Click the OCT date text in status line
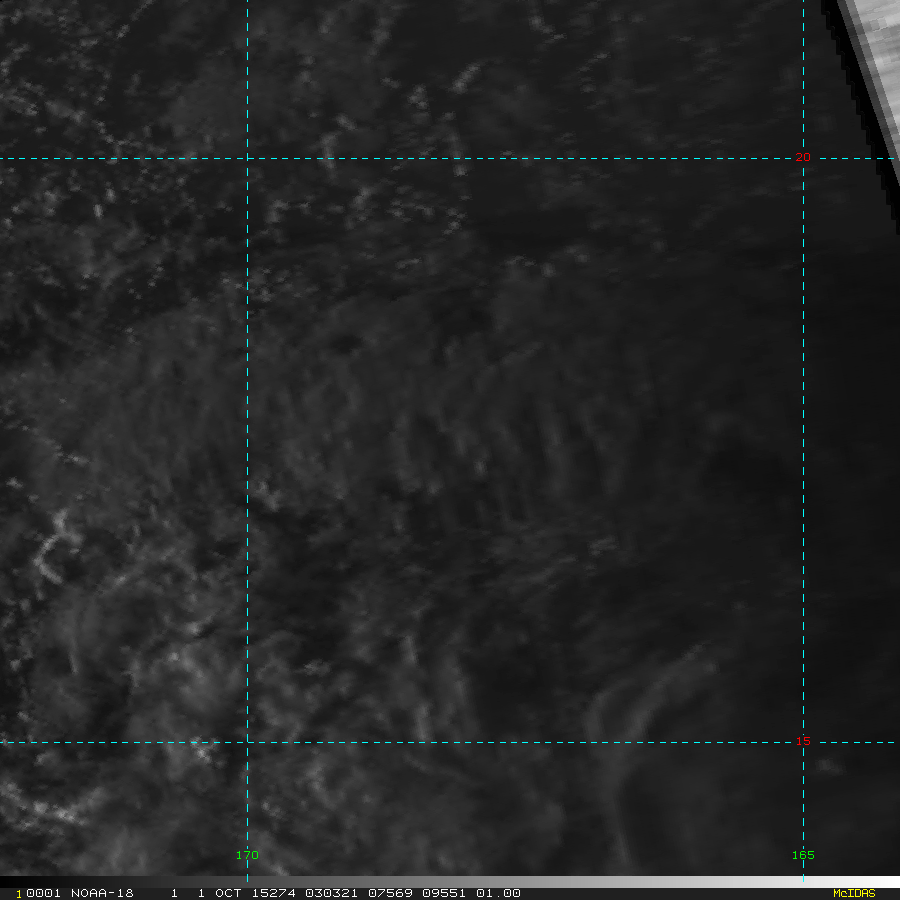Image resolution: width=900 pixels, height=900 pixels. tap(228, 893)
